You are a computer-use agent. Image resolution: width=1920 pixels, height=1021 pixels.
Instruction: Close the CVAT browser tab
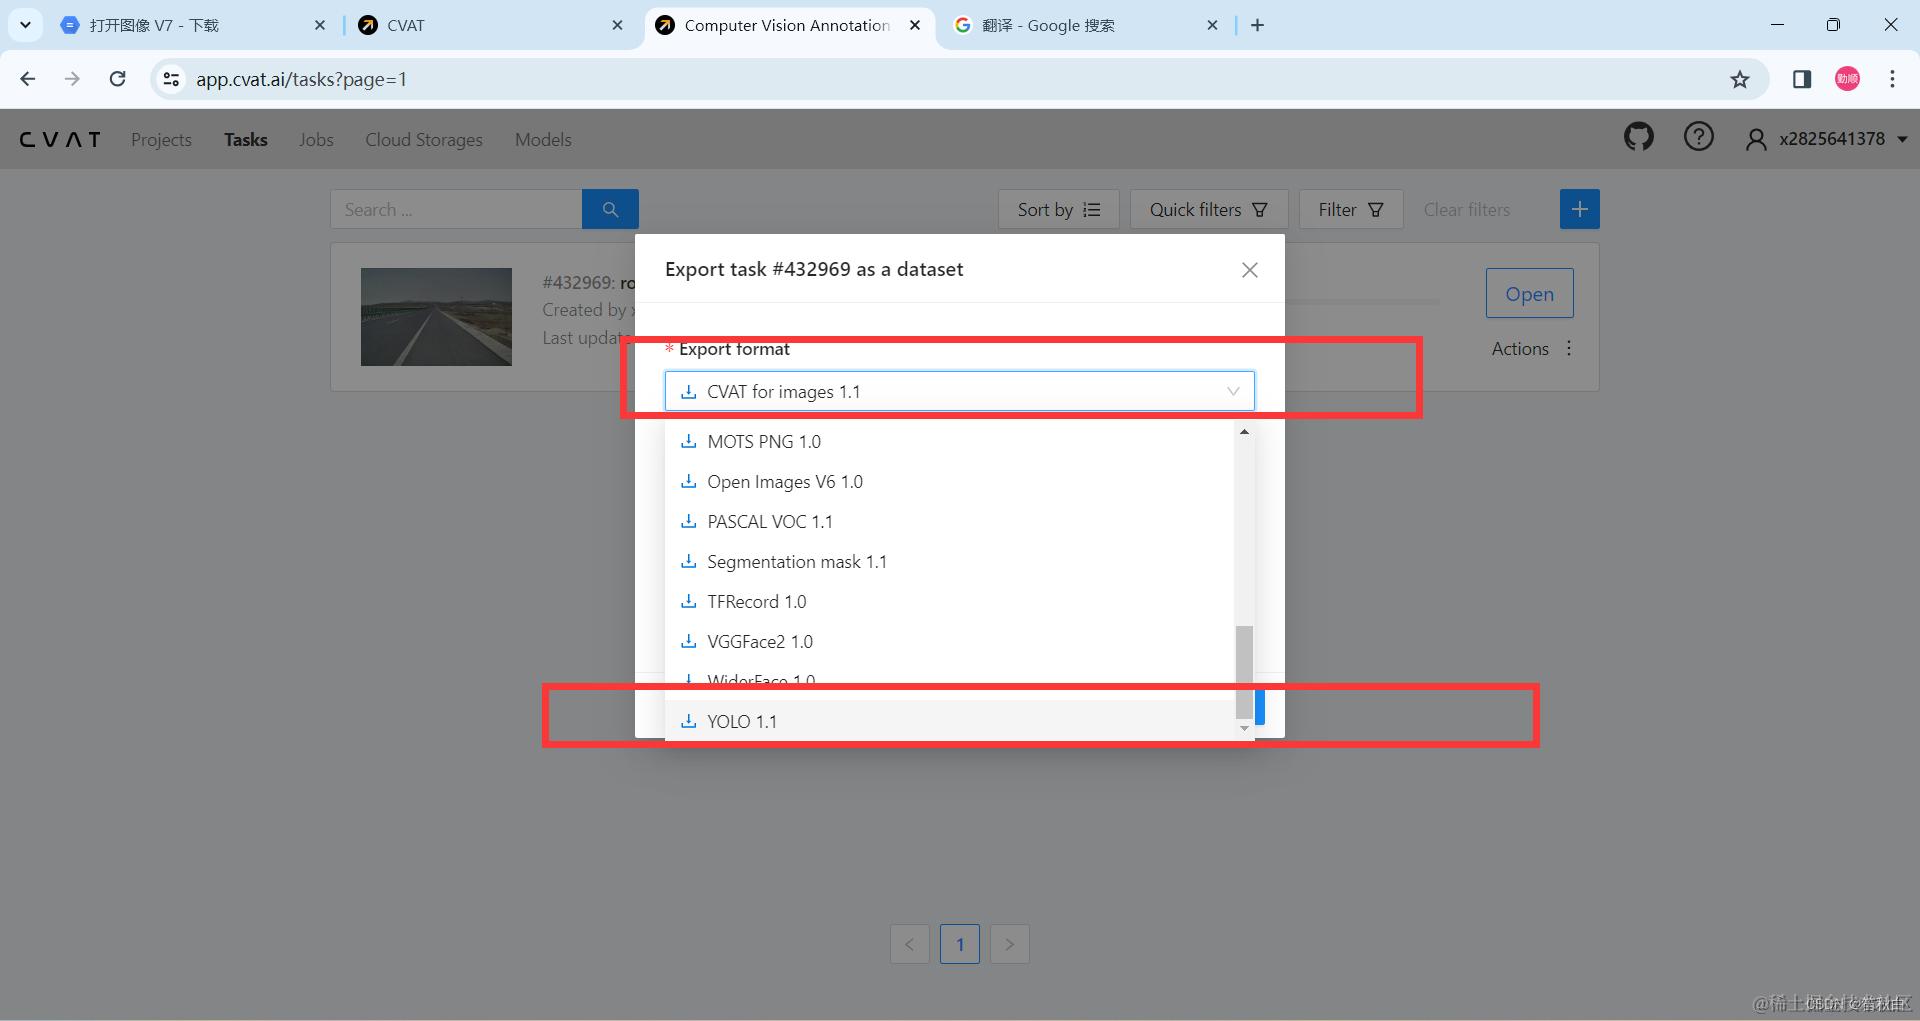pos(618,25)
